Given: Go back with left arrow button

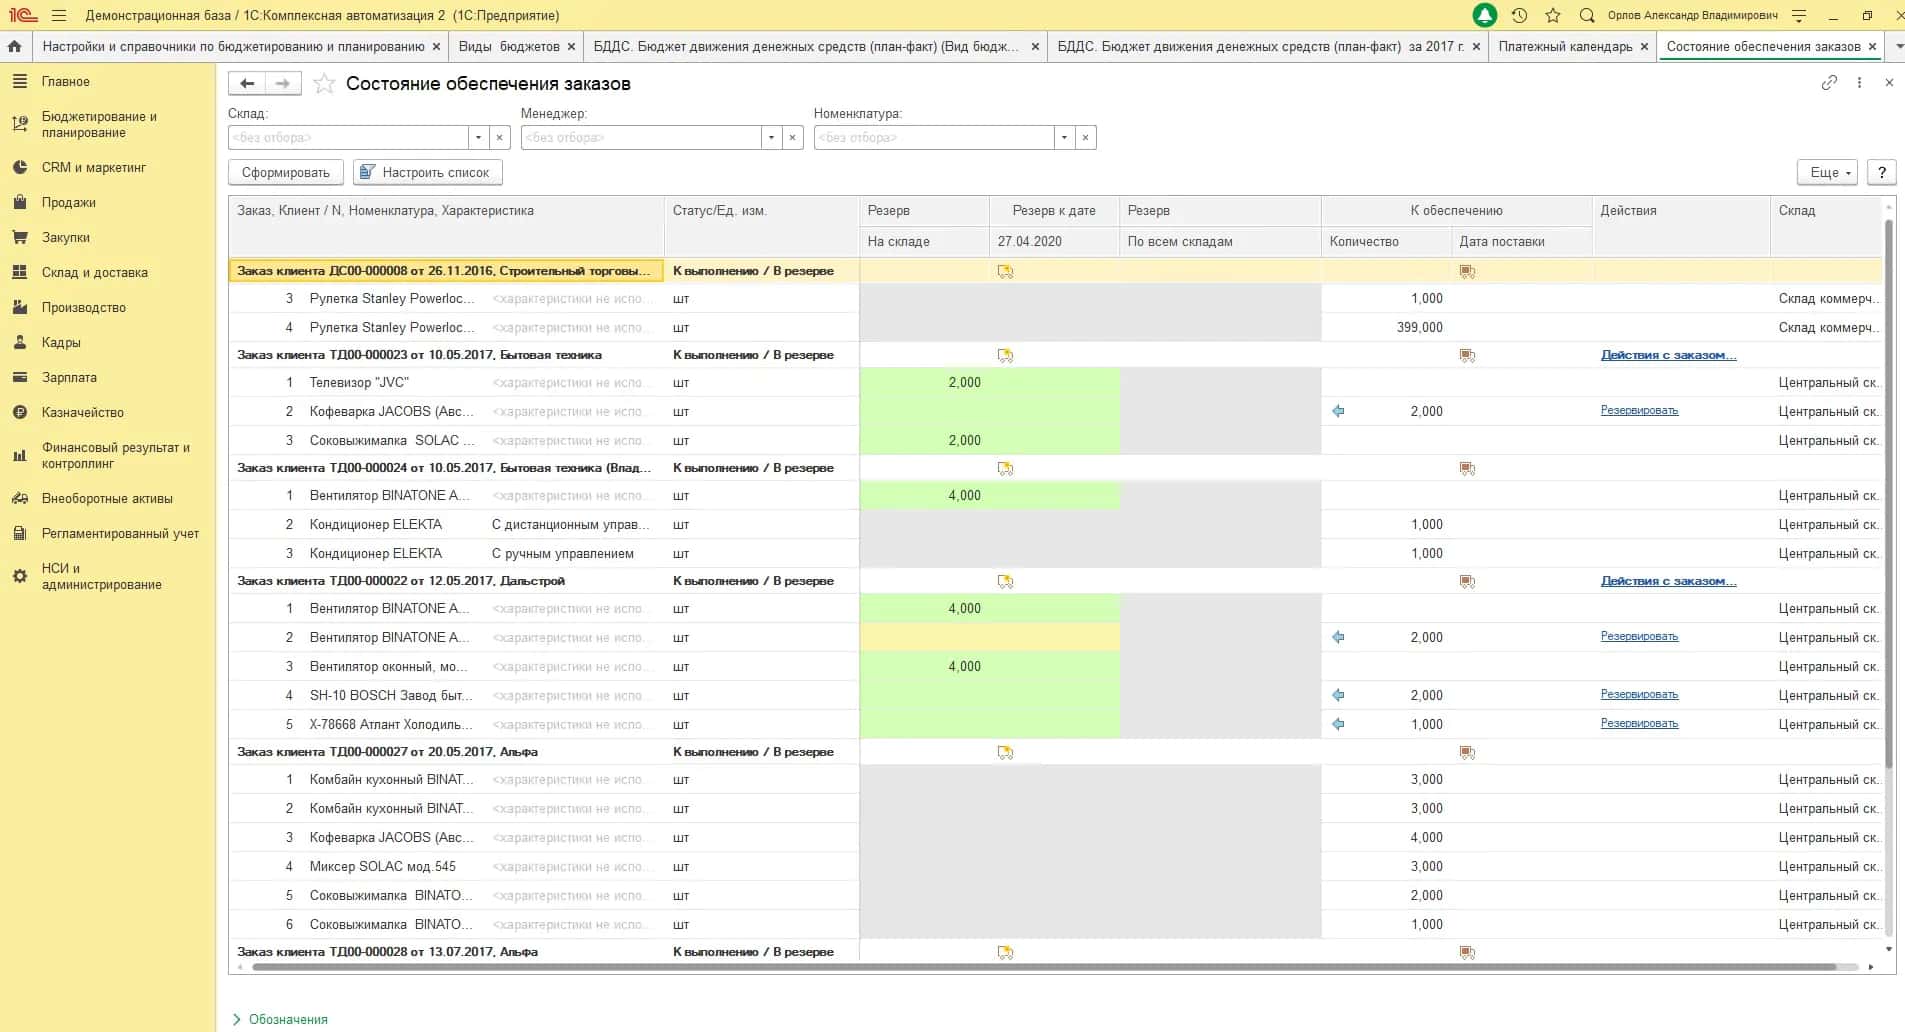Looking at the screenshot, I should pos(247,84).
